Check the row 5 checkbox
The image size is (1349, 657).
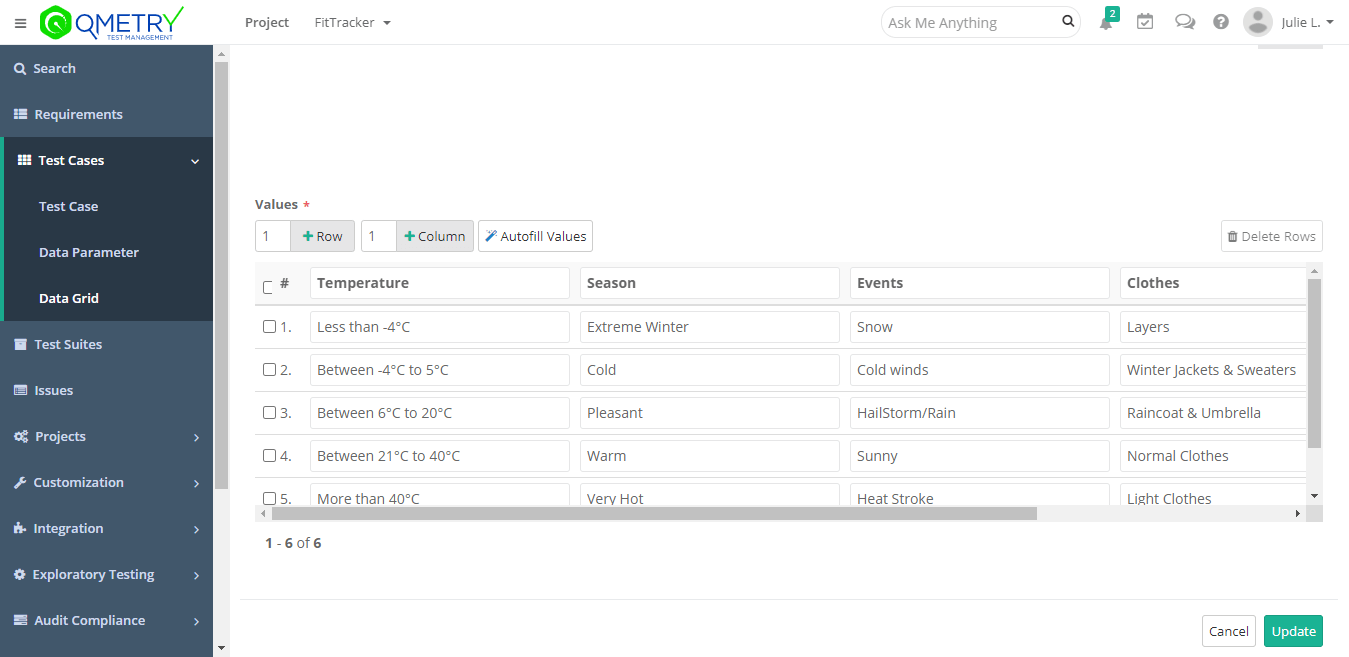(x=269, y=498)
